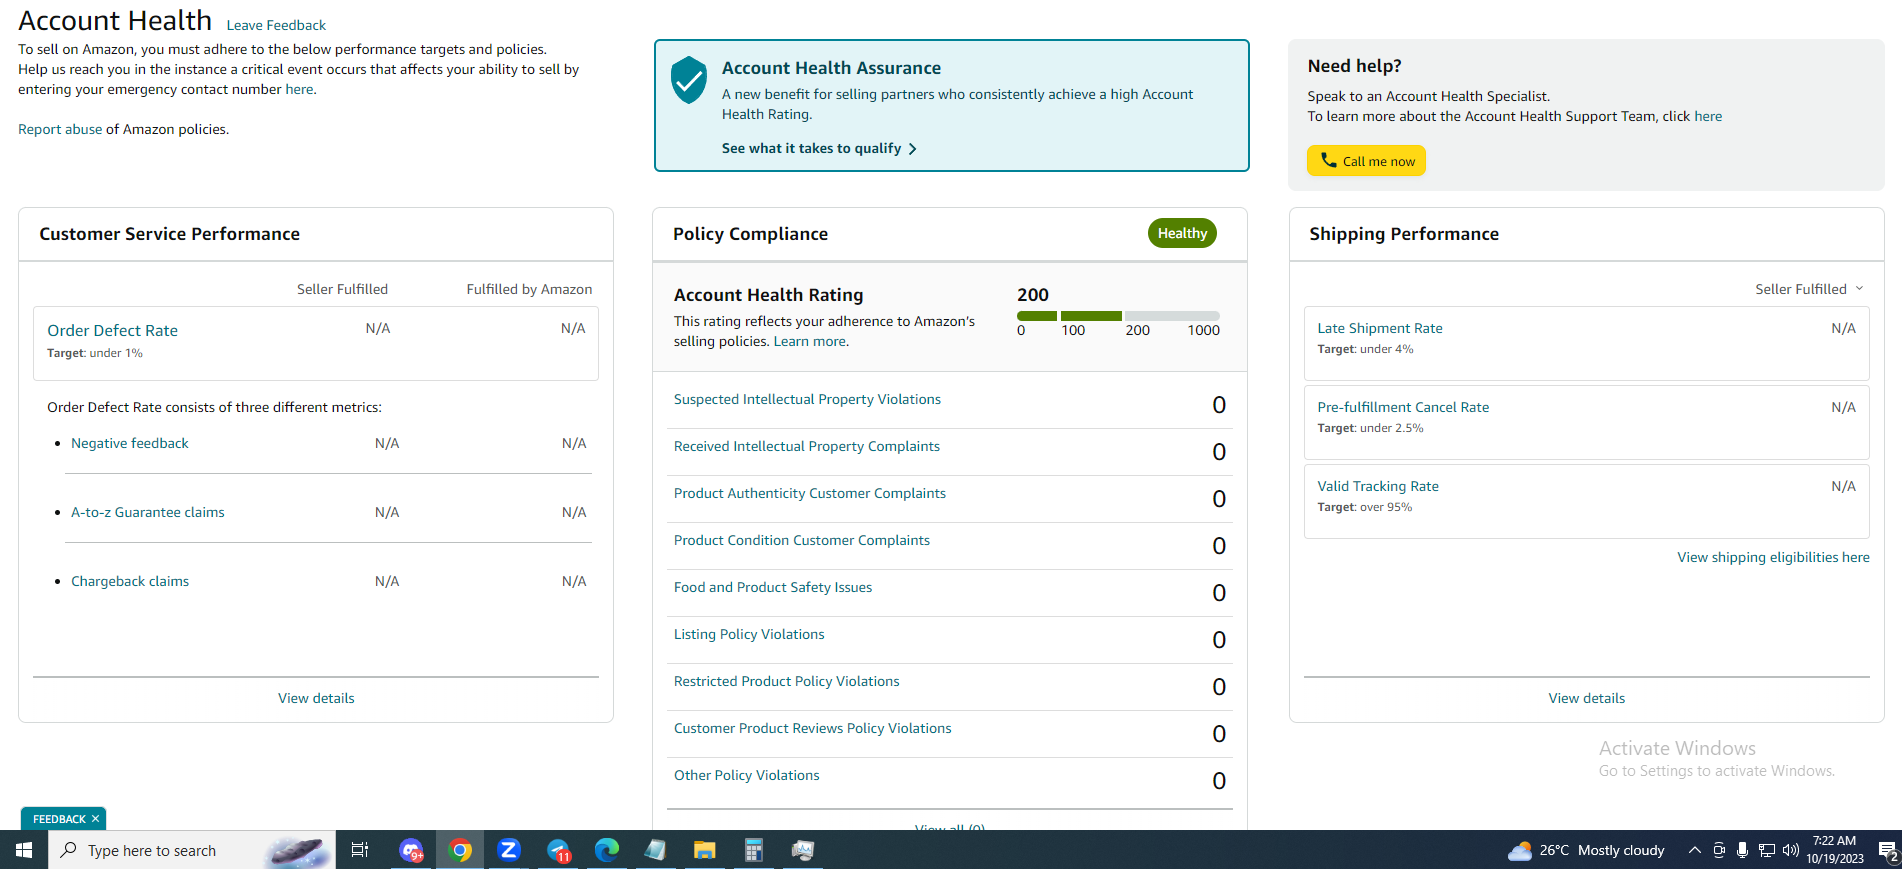Click View details under Customer Service Performance
The height and width of the screenshot is (869, 1902).
[316, 698]
